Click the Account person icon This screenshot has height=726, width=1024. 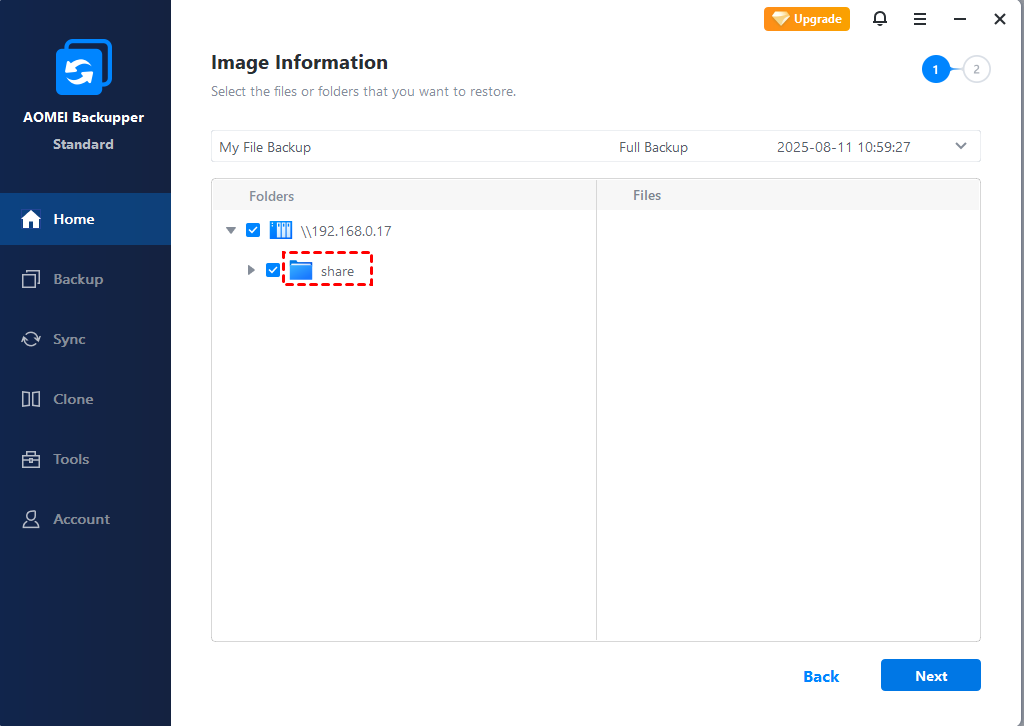(x=31, y=519)
